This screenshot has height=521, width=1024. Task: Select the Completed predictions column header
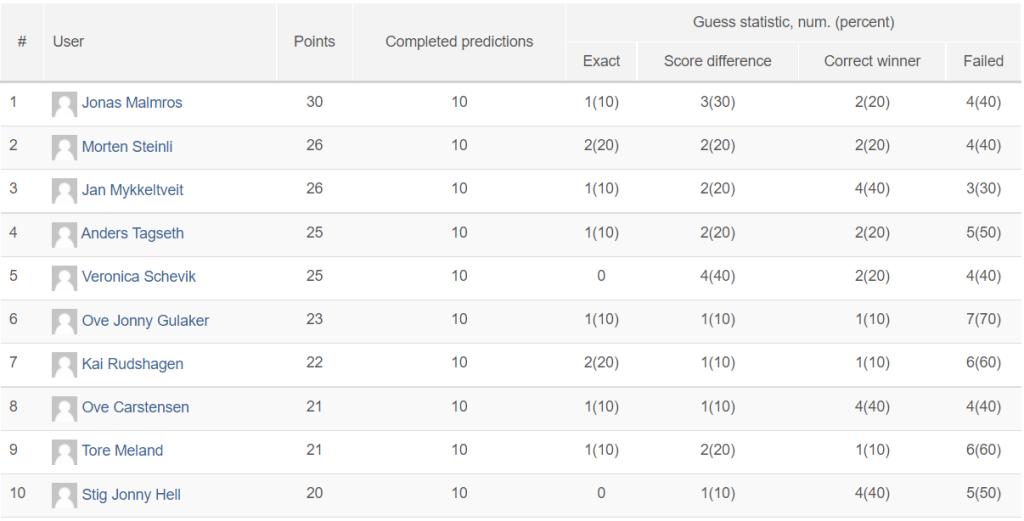coord(459,42)
